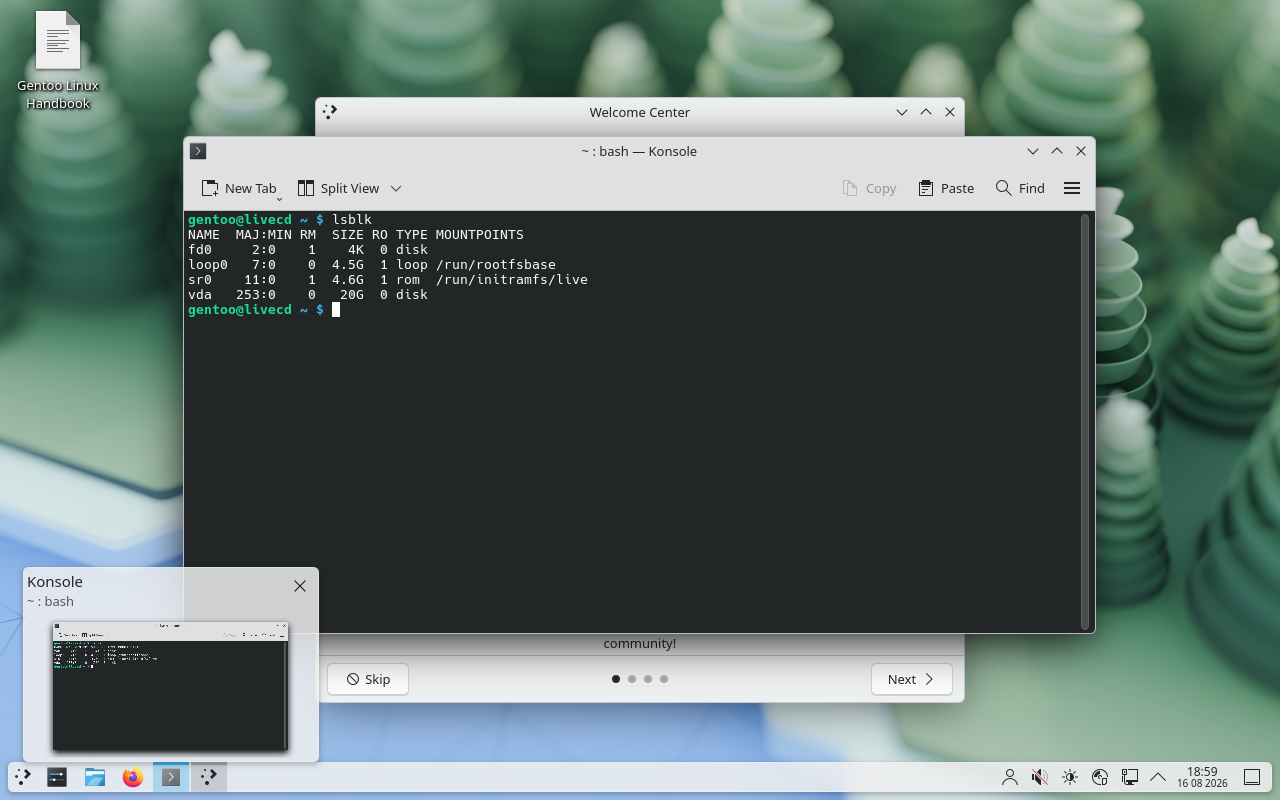Open the Dolphin file manager taskbar icon
Image resolution: width=1280 pixels, height=800 pixels.
click(95, 777)
